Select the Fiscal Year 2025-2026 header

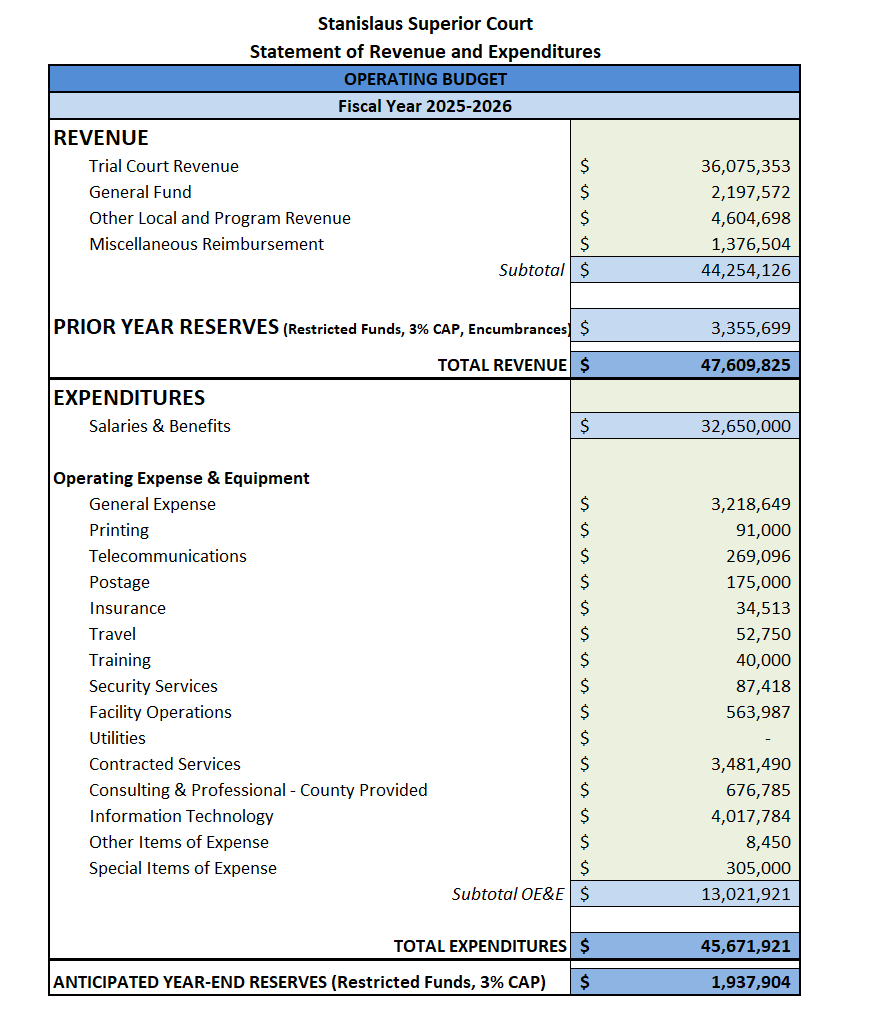(x=424, y=105)
